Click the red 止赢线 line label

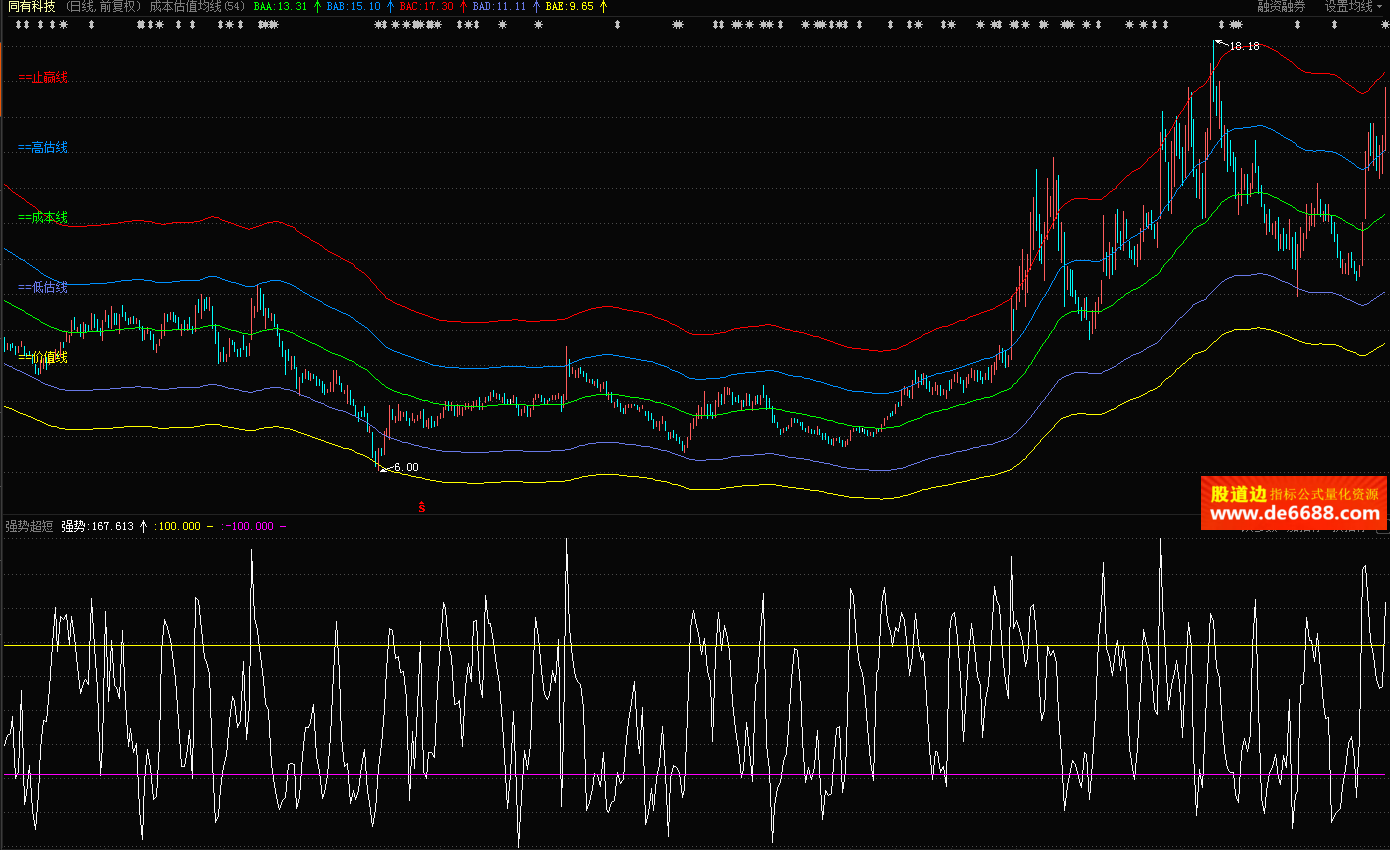(x=43, y=77)
